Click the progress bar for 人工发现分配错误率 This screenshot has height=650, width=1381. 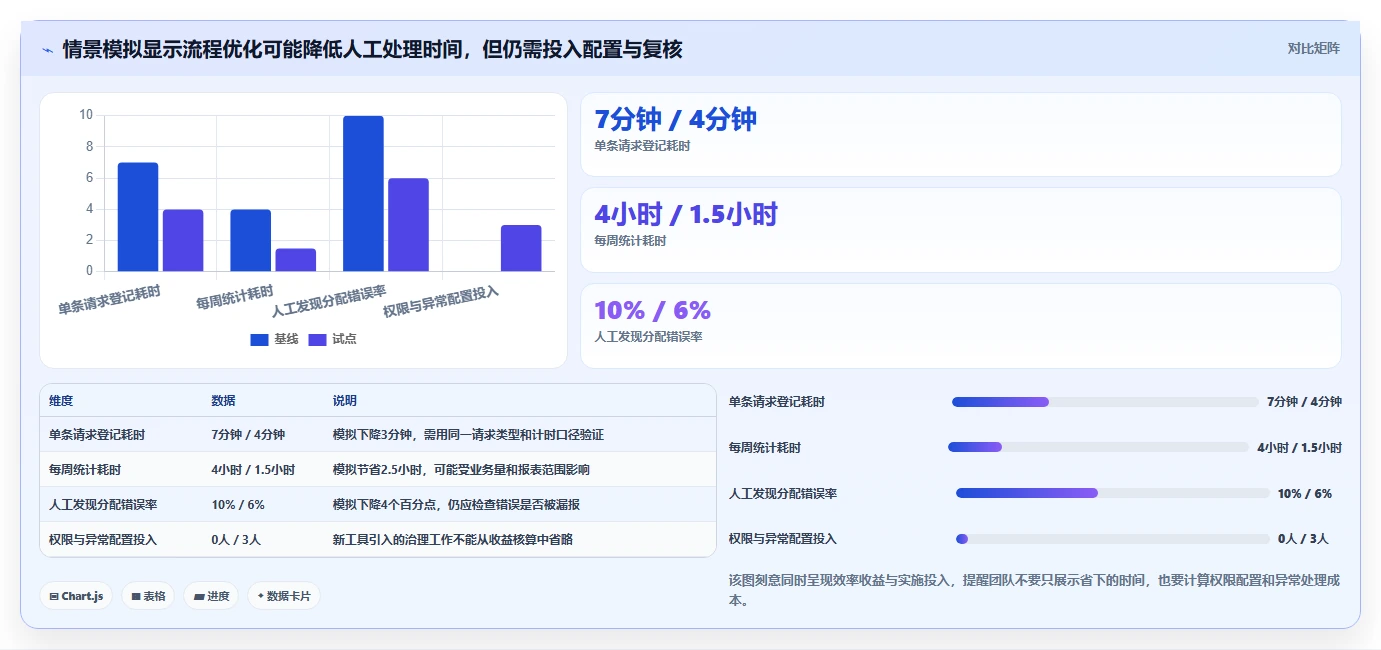[1113, 493]
